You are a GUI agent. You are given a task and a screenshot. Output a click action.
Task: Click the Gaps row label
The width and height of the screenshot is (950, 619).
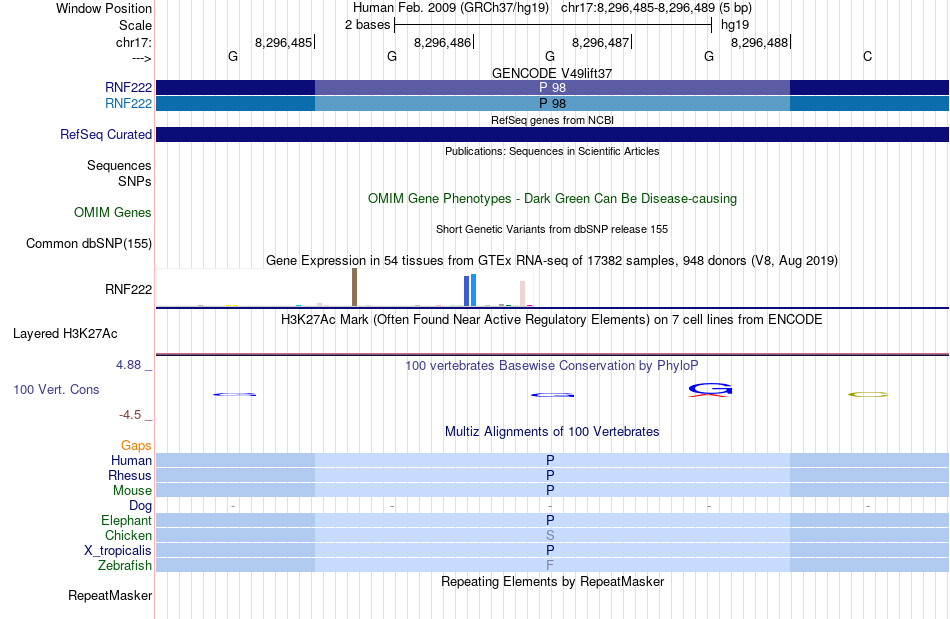pyautogui.click(x=136, y=446)
